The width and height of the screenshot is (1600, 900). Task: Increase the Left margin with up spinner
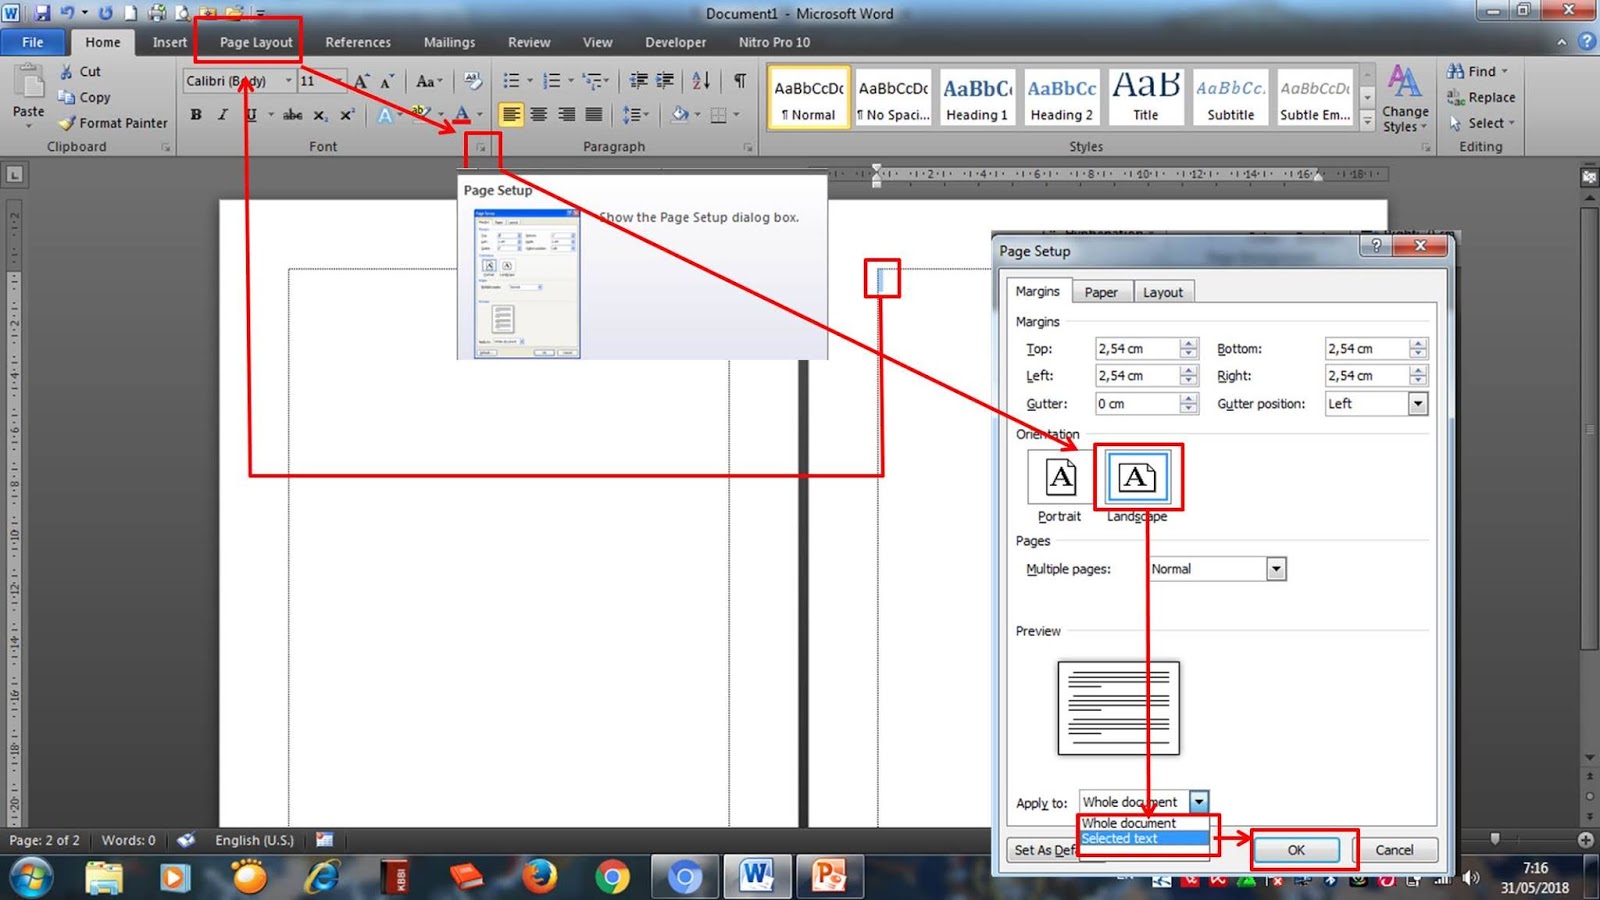pyautogui.click(x=1188, y=370)
